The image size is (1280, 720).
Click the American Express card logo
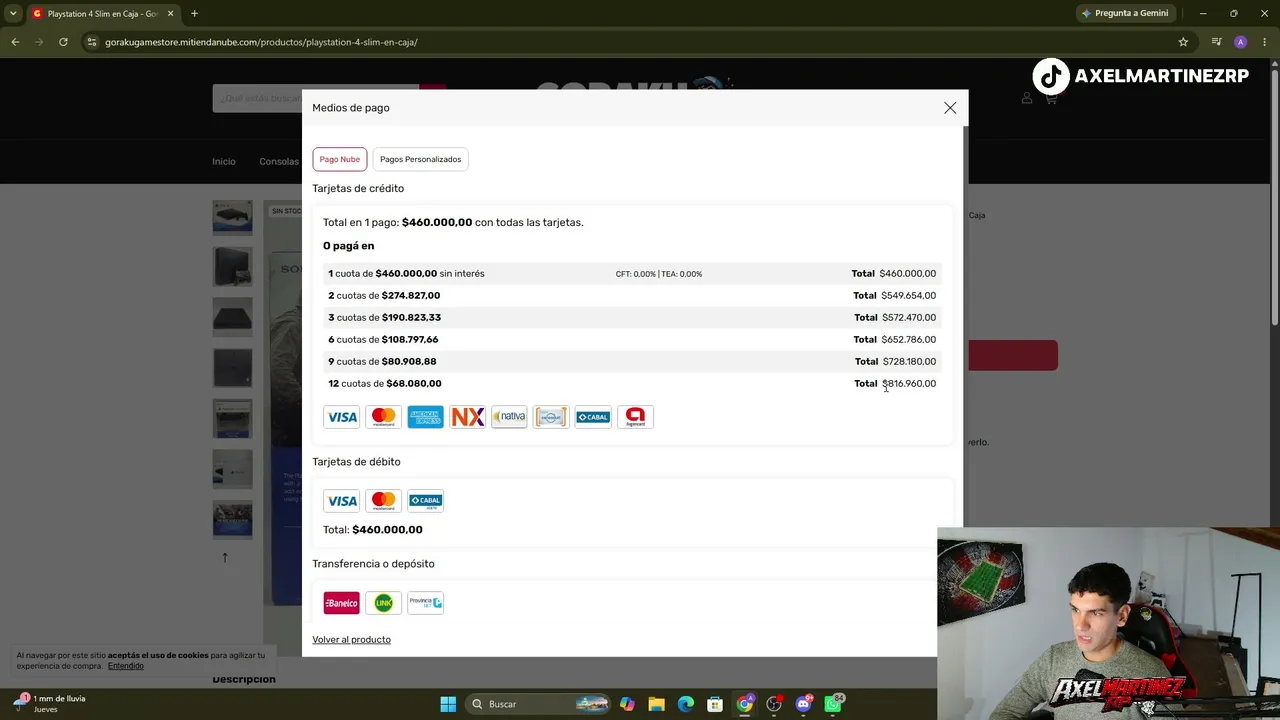(425, 417)
